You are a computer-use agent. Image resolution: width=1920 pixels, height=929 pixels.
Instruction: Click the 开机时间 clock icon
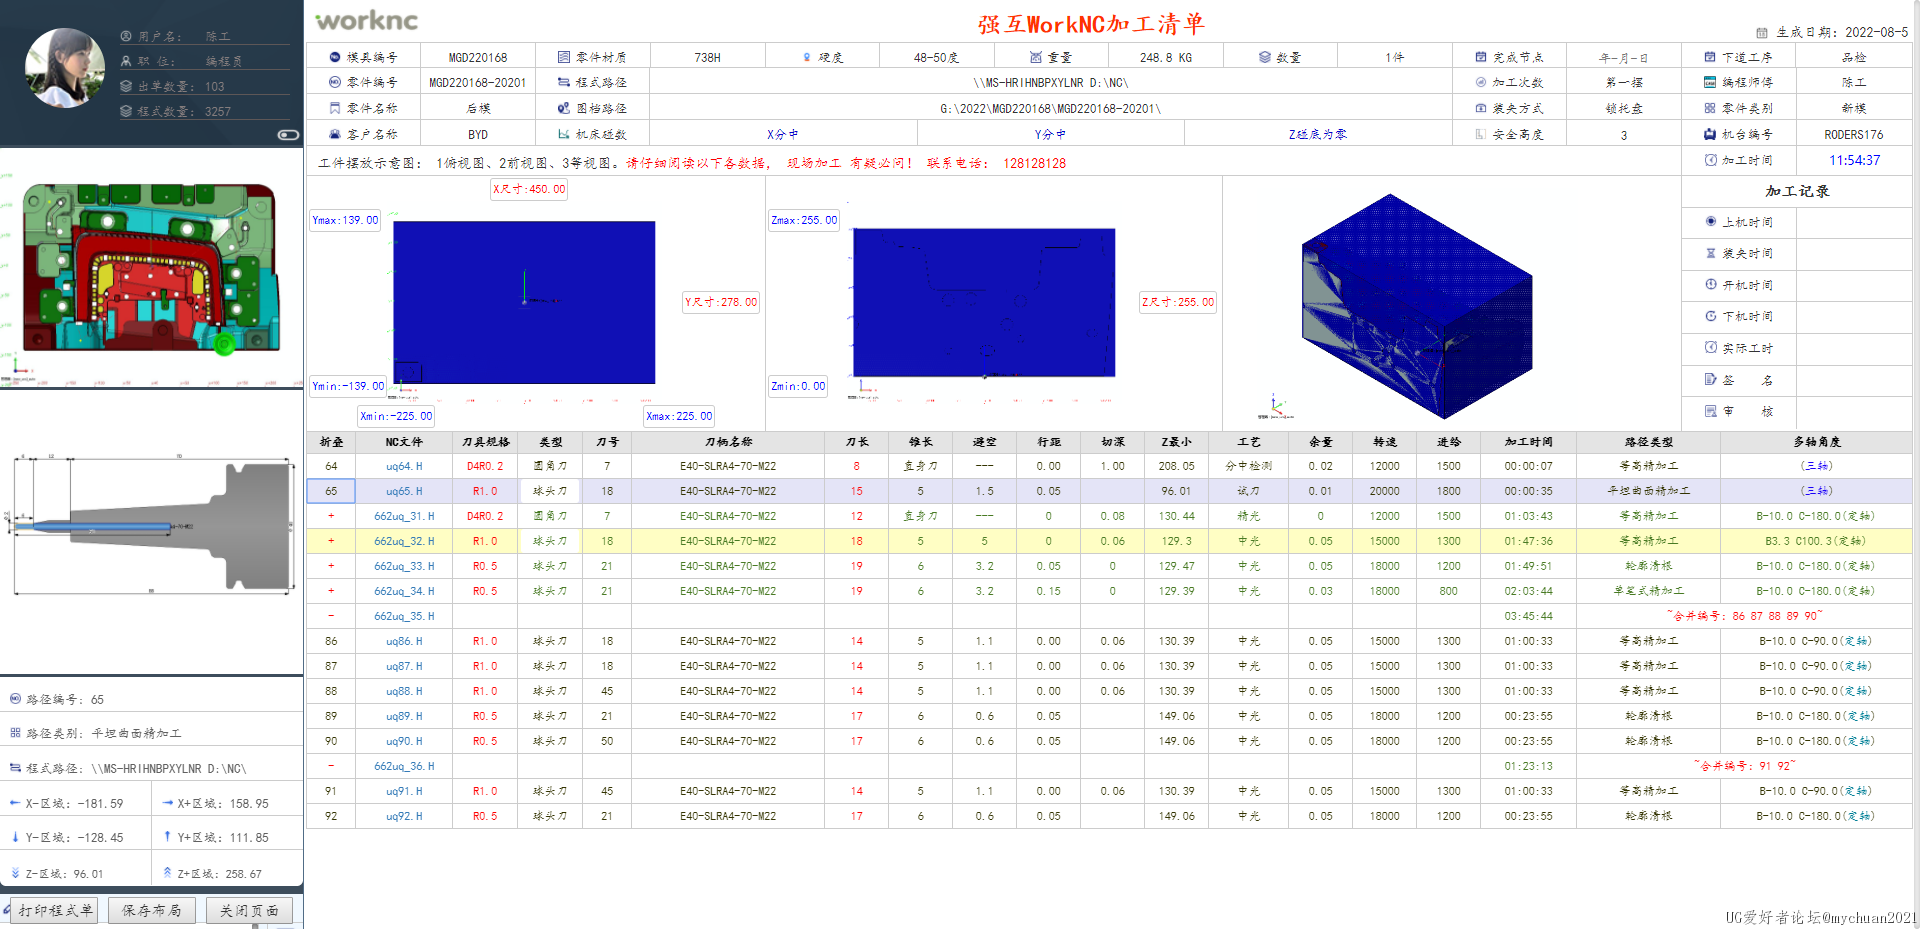pos(1711,285)
